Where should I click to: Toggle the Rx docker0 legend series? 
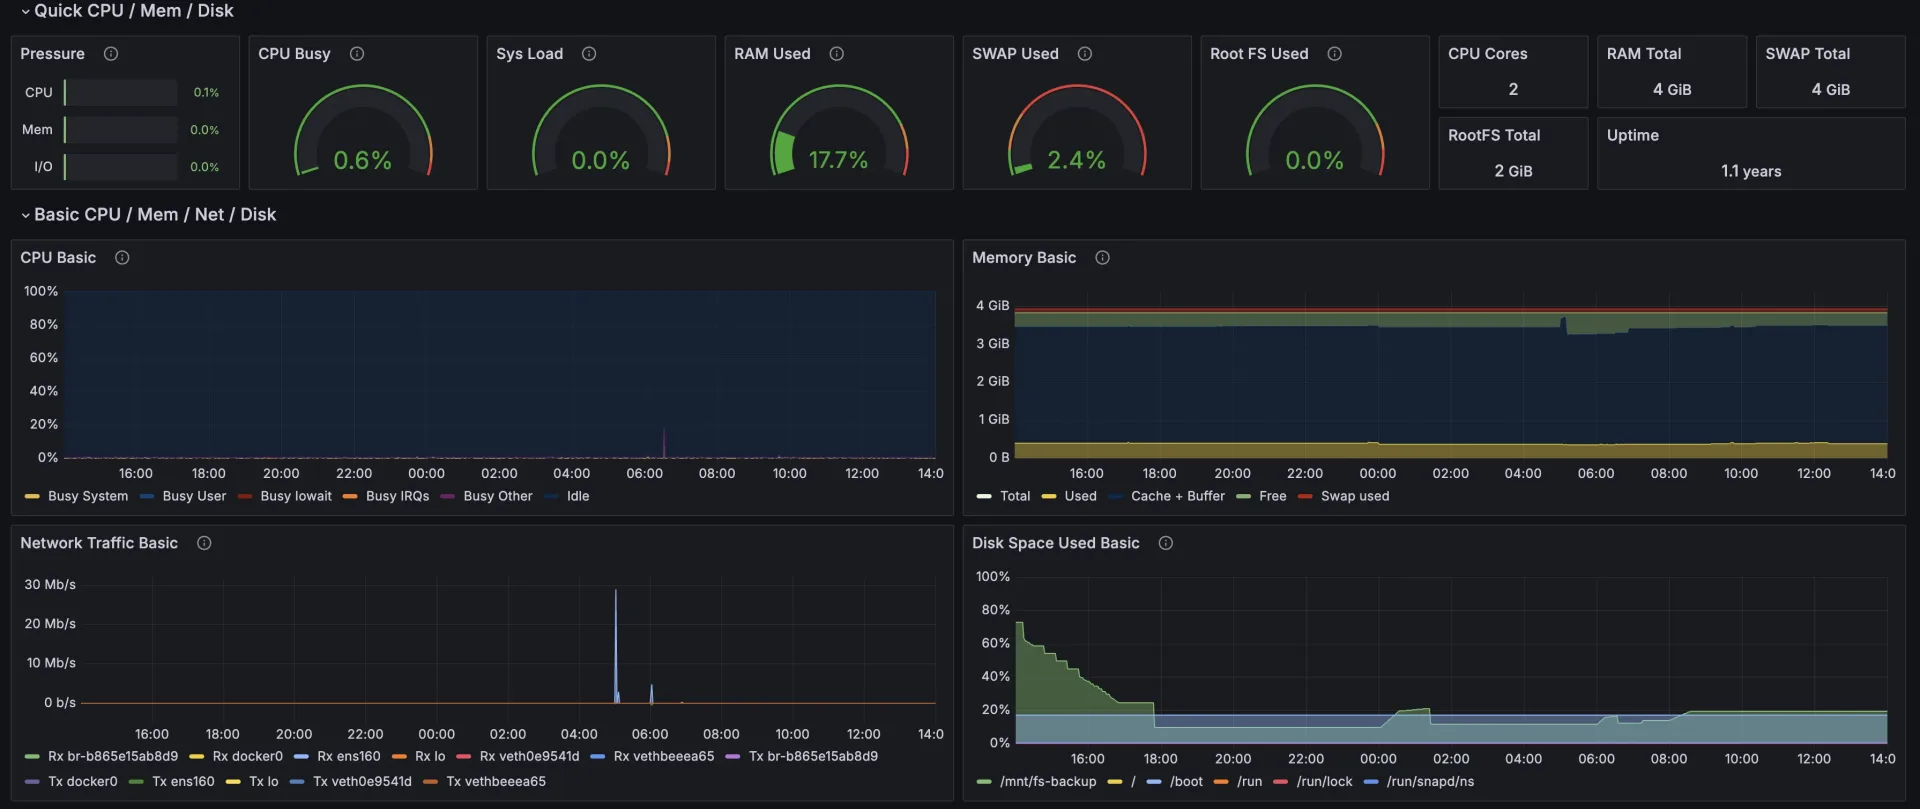point(248,756)
